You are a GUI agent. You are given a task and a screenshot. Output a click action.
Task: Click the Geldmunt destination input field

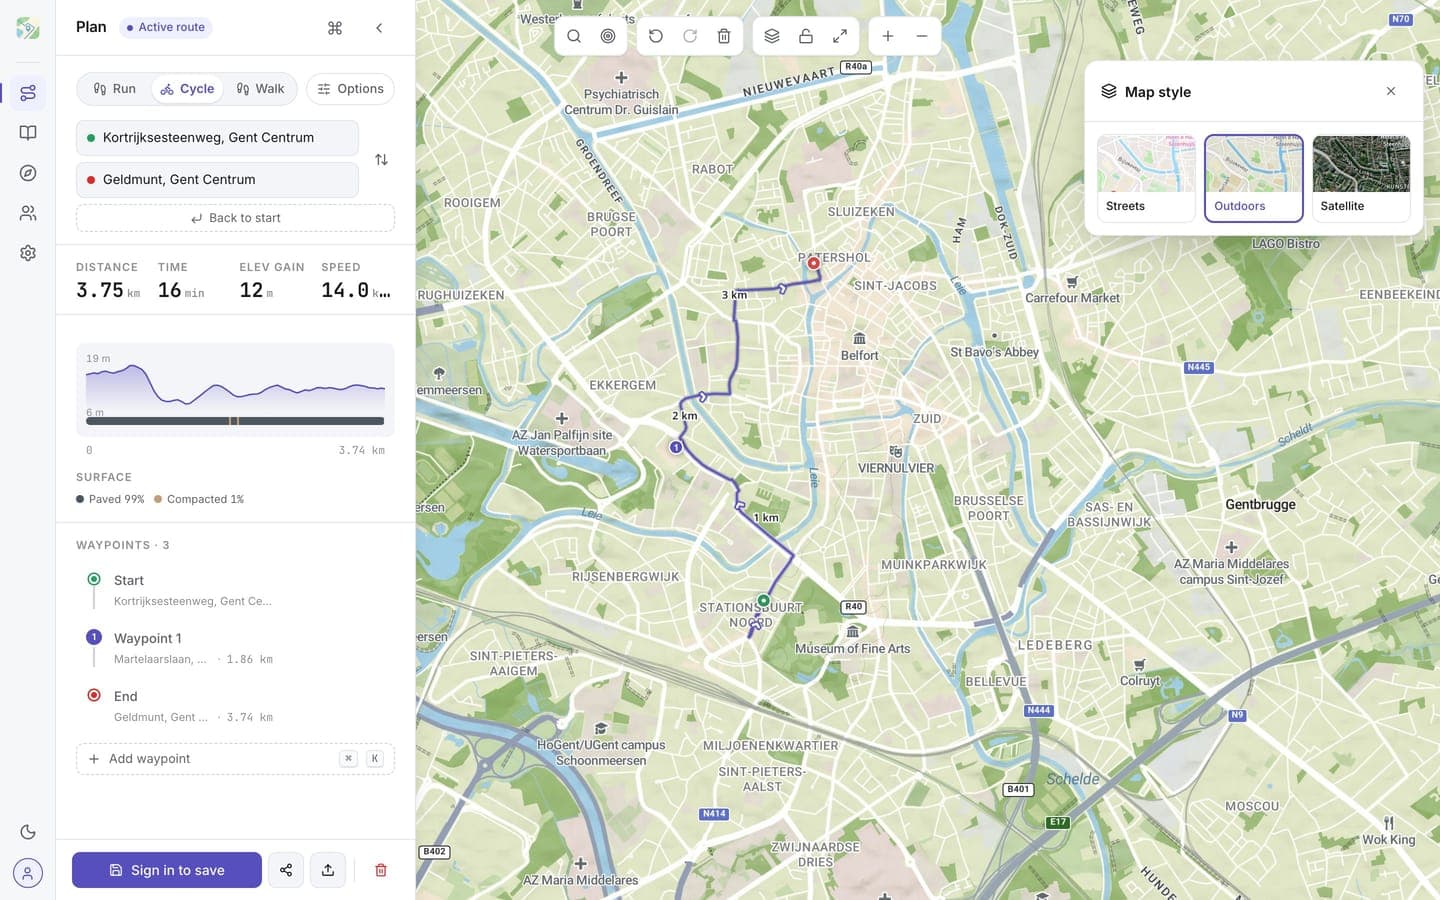click(x=217, y=180)
